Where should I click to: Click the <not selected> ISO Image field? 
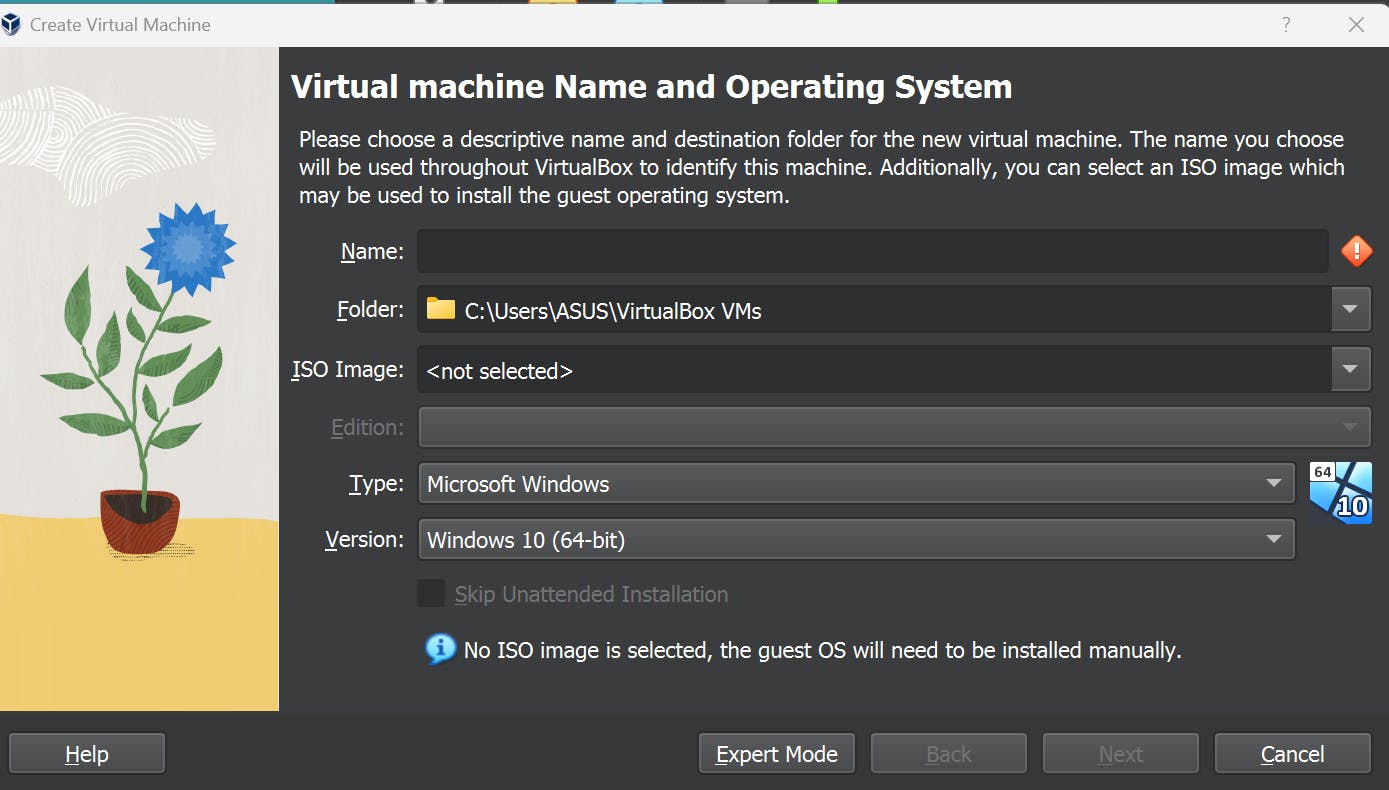tap(875, 370)
